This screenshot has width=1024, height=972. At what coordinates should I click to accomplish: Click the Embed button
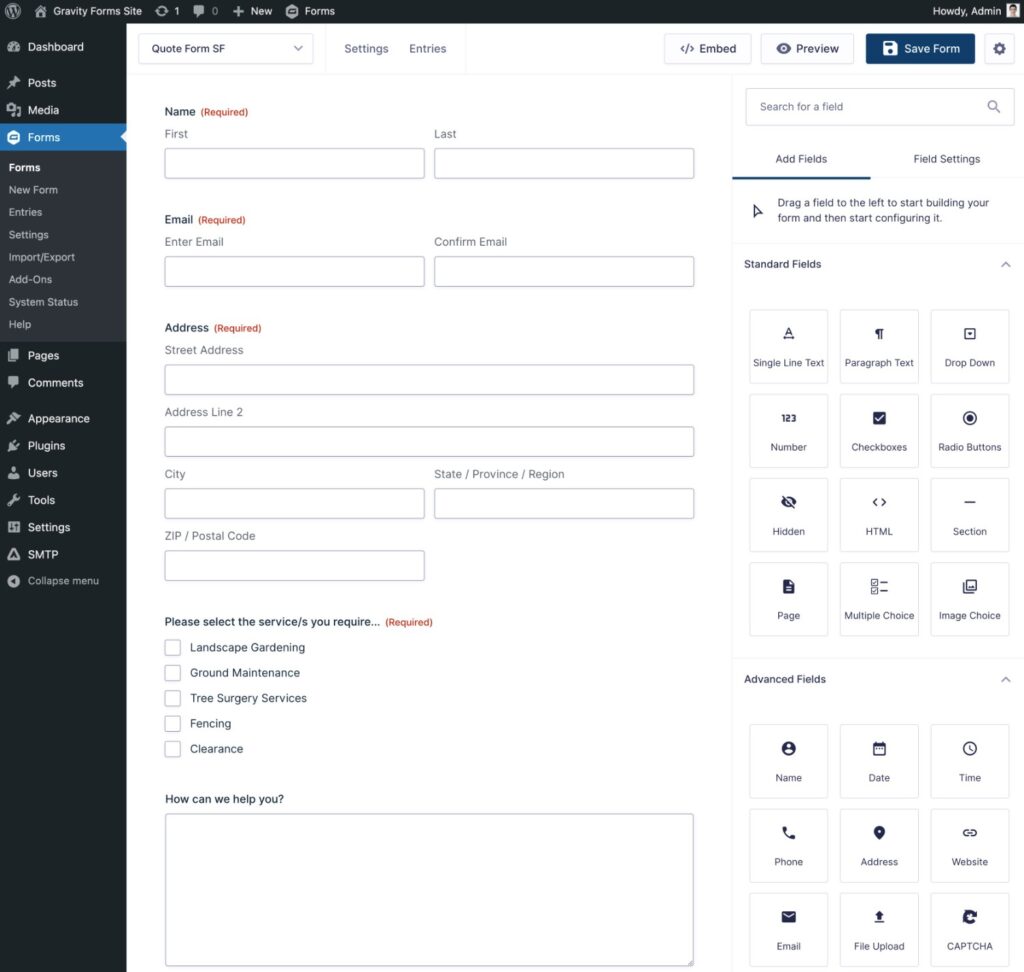click(707, 48)
